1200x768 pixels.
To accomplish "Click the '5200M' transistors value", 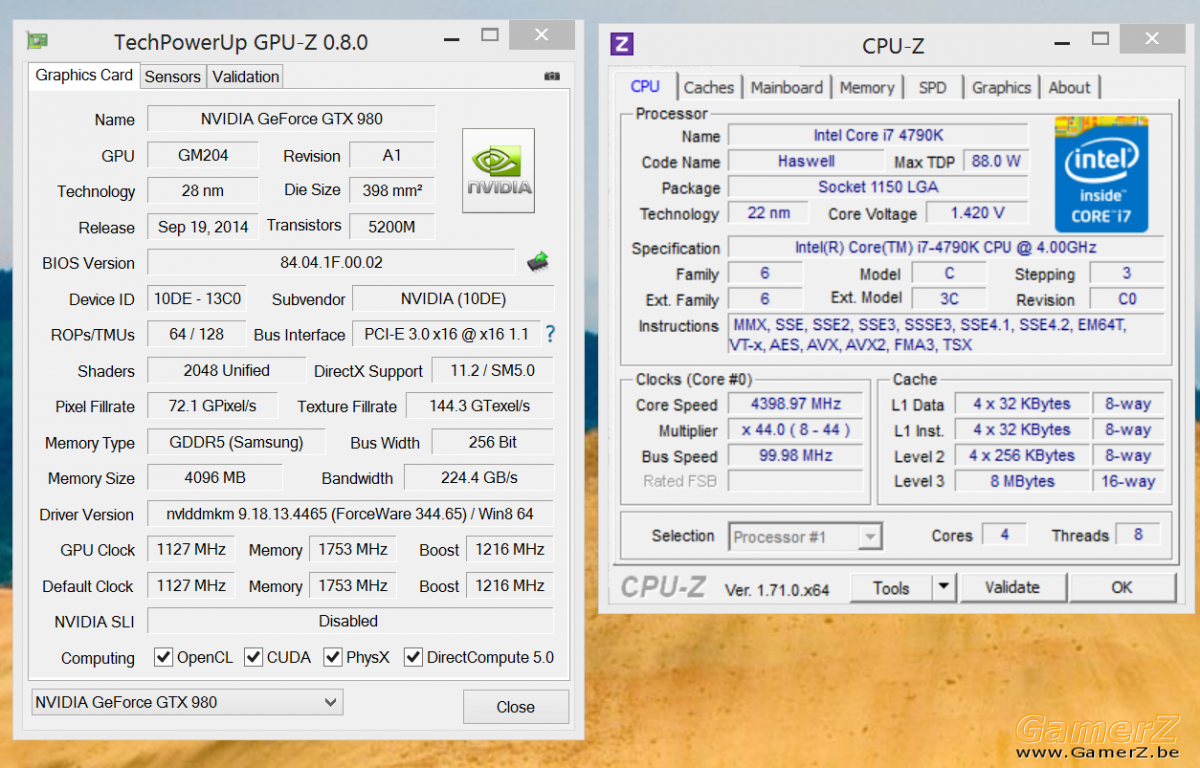I will tap(392, 226).
